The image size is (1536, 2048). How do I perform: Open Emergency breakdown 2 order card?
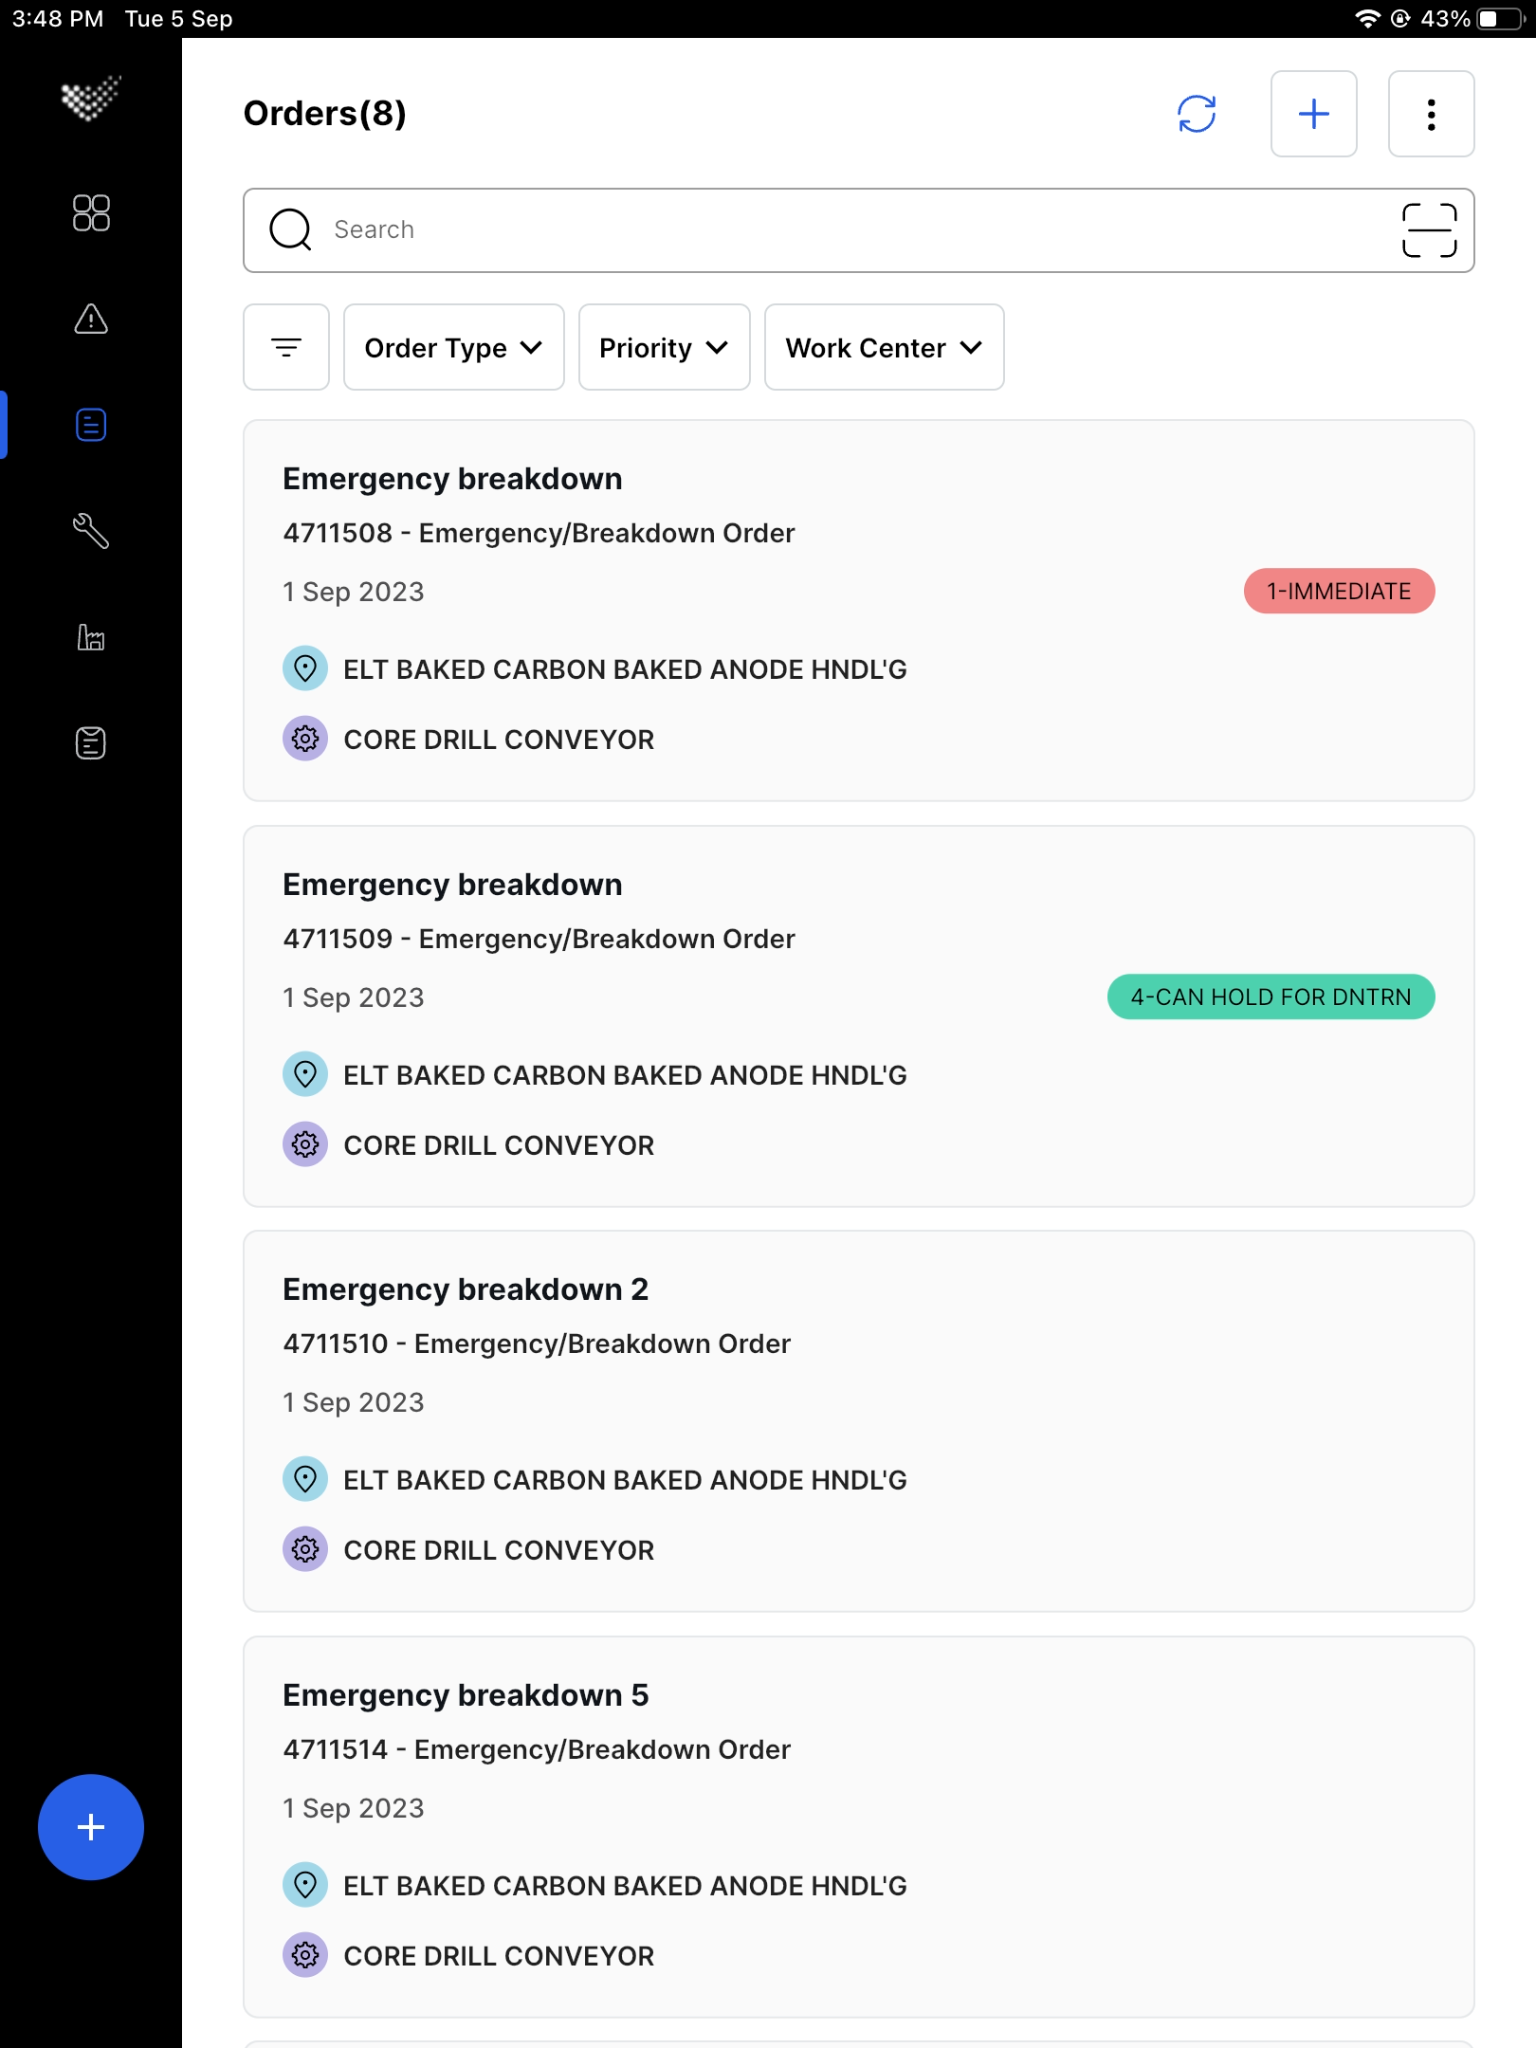pos(858,1421)
